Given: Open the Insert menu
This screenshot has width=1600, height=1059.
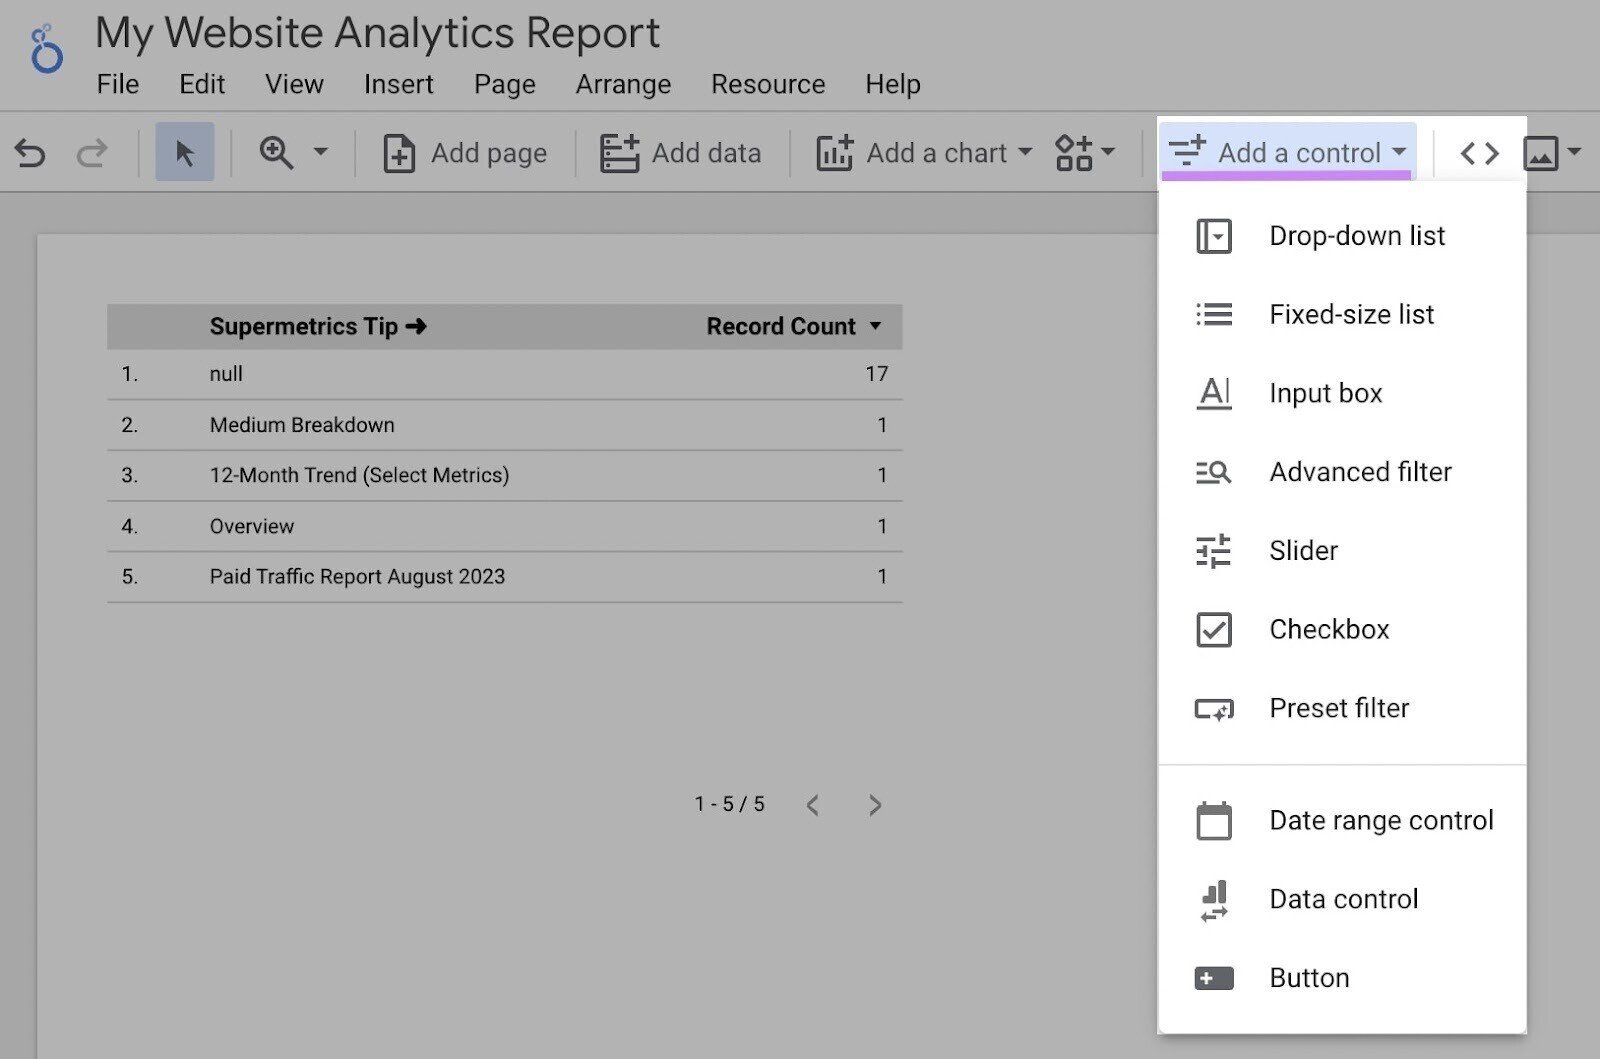Looking at the screenshot, I should point(398,84).
